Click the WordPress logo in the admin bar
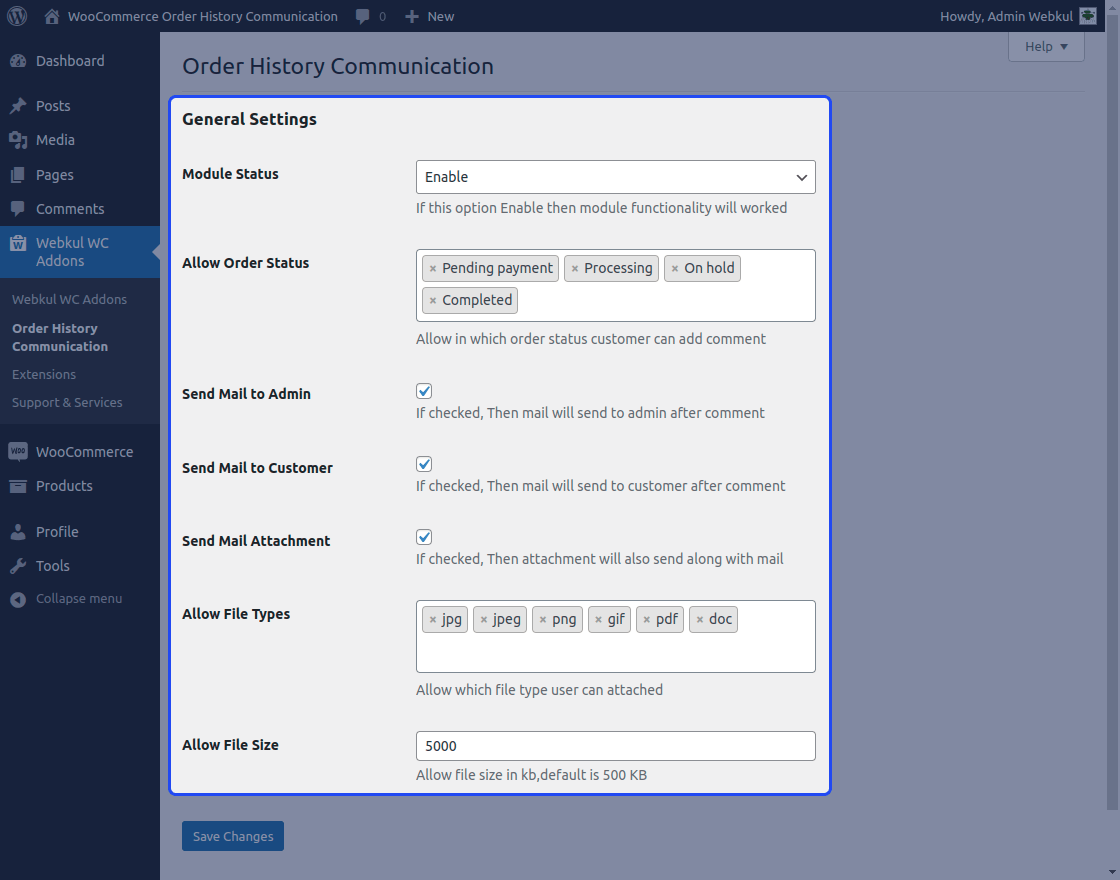 (16, 15)
